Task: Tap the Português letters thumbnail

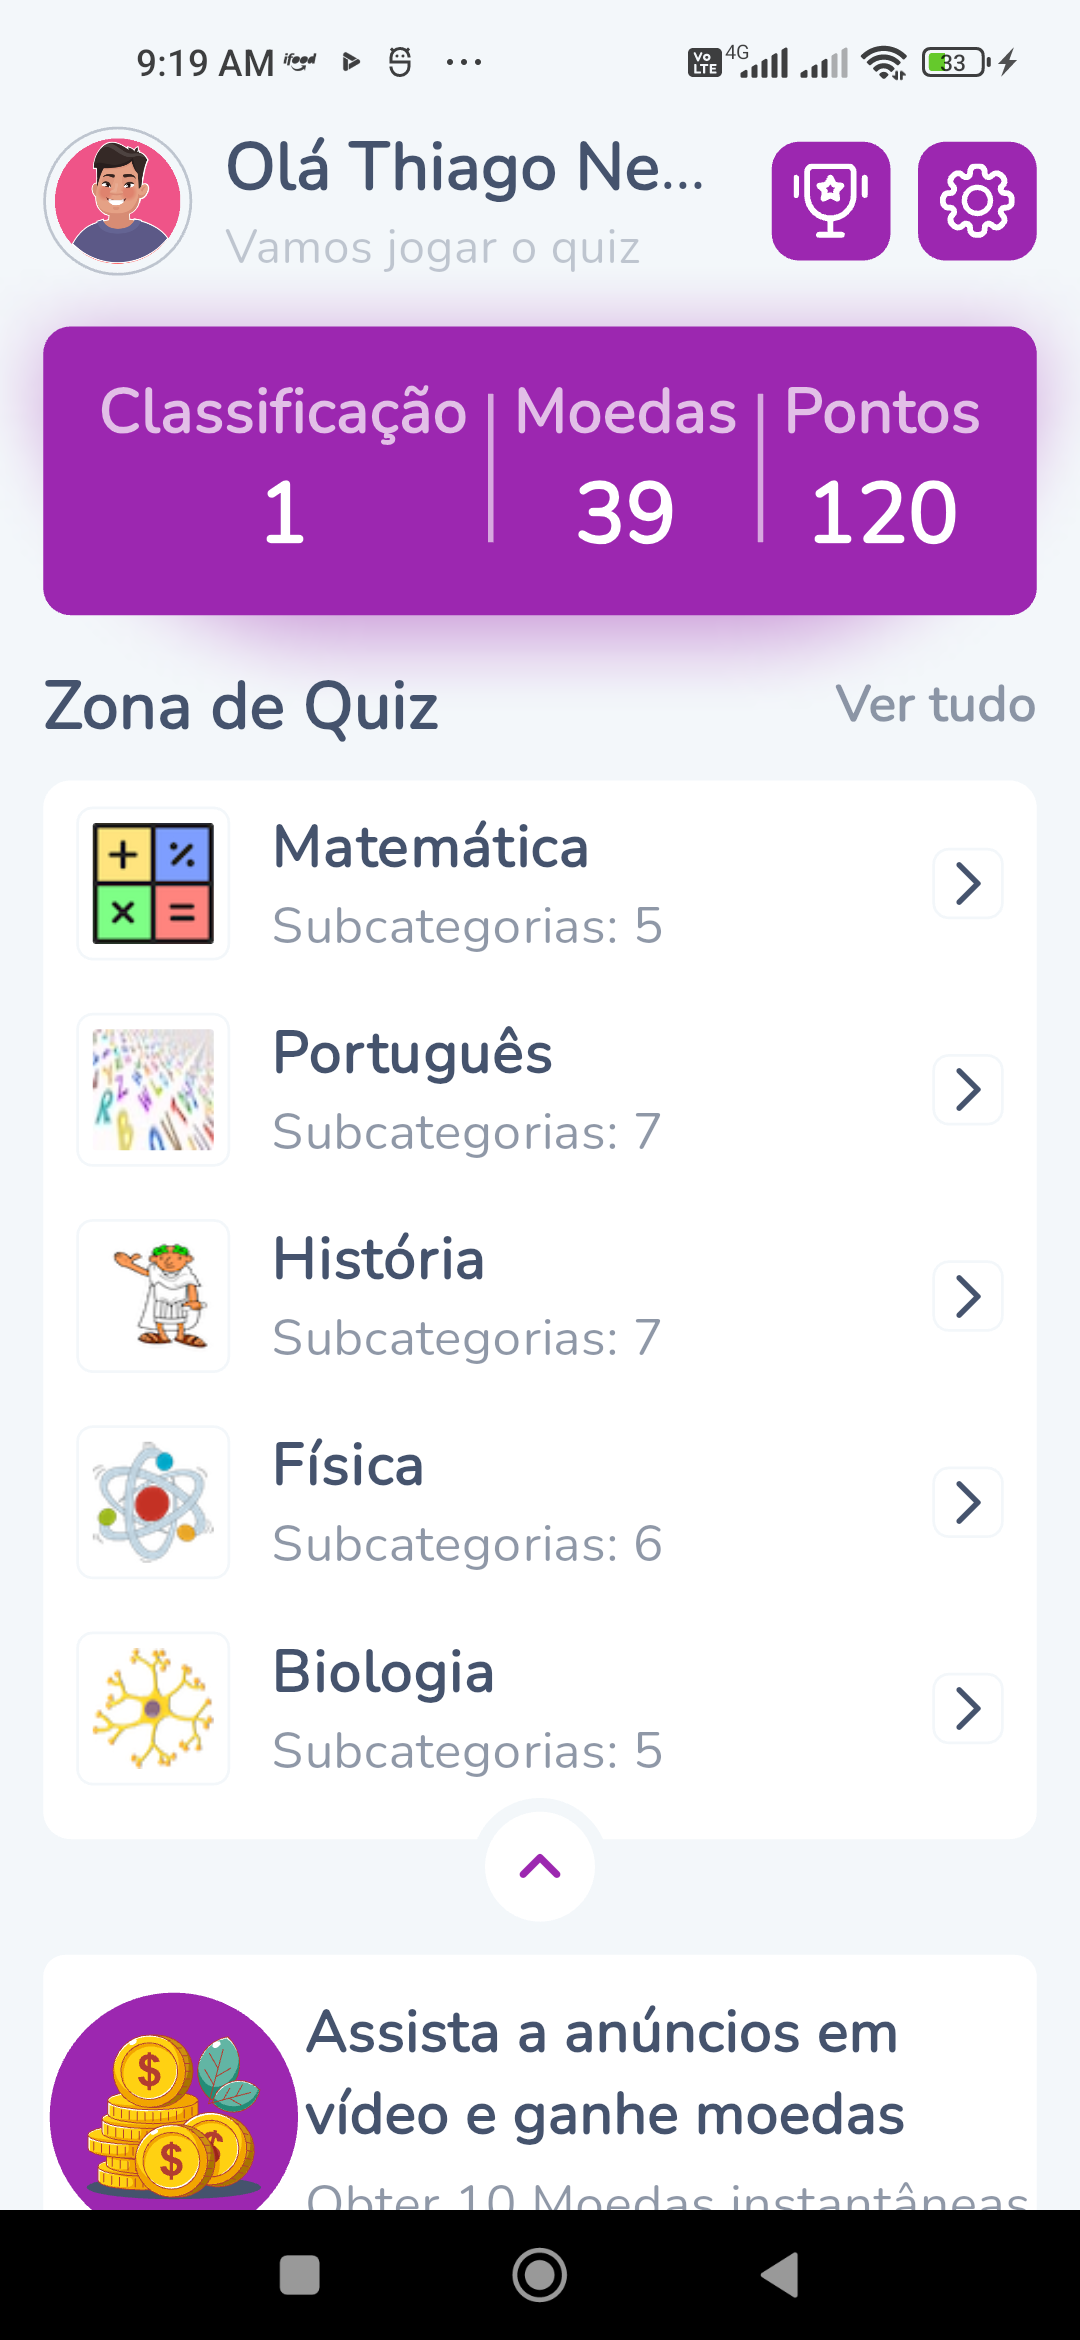Action: click(153, 1090)
